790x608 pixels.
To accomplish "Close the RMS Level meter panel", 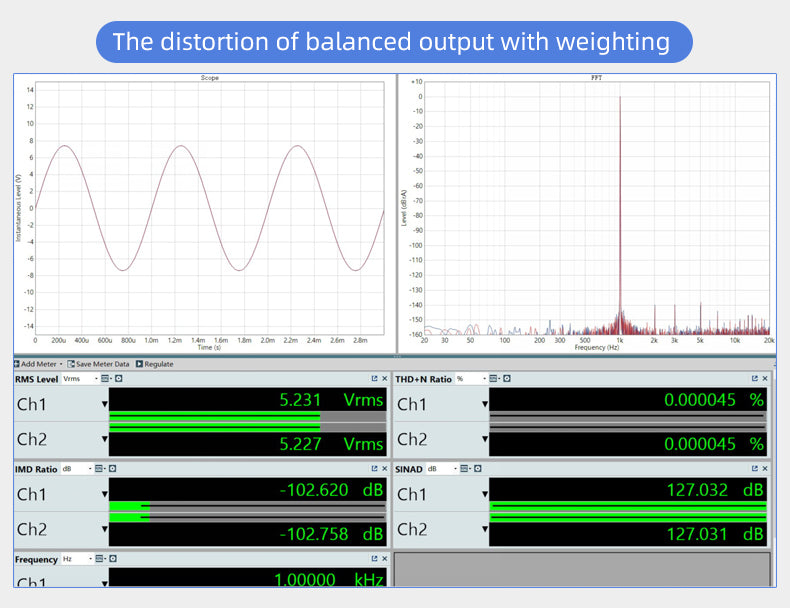I will pyautogui.click(x=384, y=379).
